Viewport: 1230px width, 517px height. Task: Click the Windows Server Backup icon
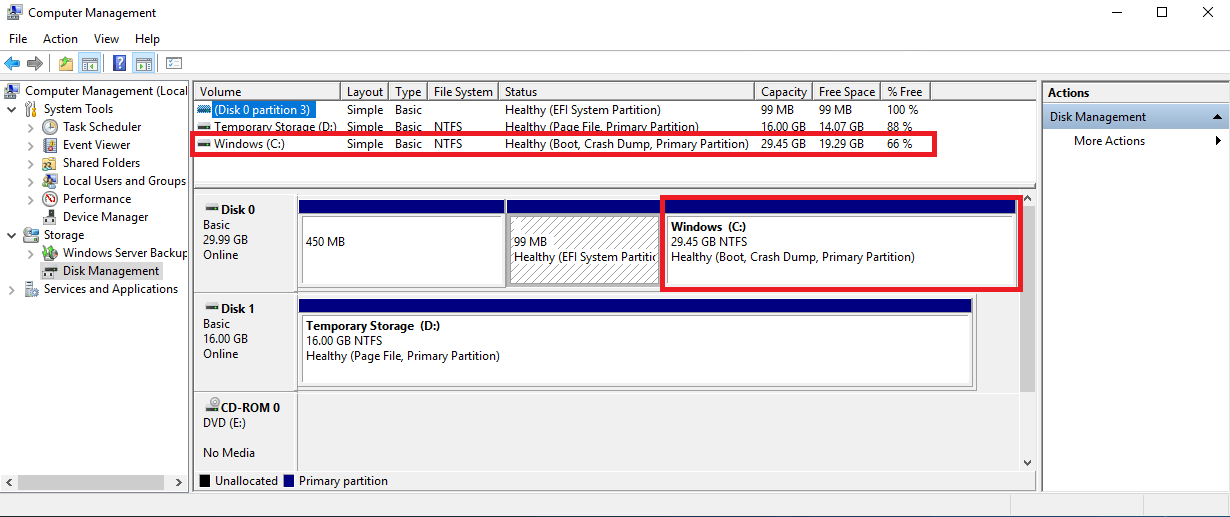pyautogui.click(x=50, y=253)
